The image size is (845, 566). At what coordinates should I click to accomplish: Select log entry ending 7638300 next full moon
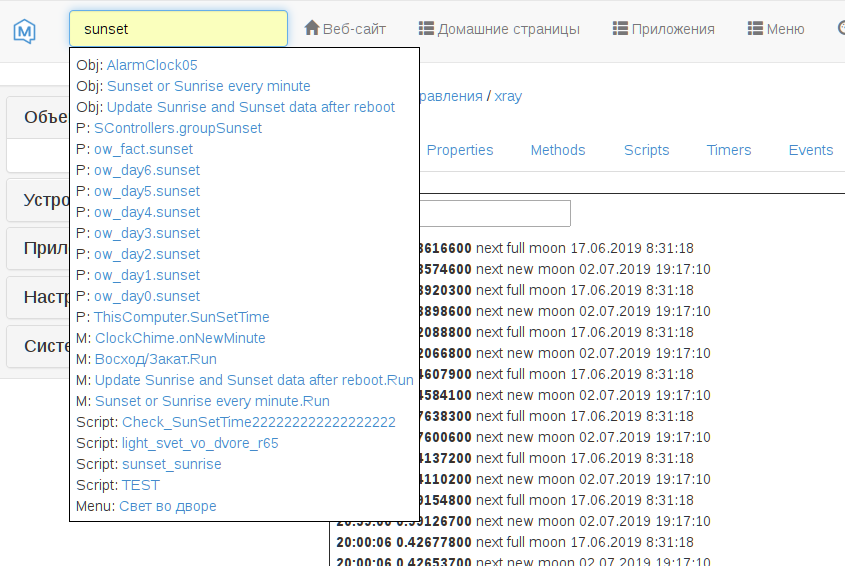point(556,417)
